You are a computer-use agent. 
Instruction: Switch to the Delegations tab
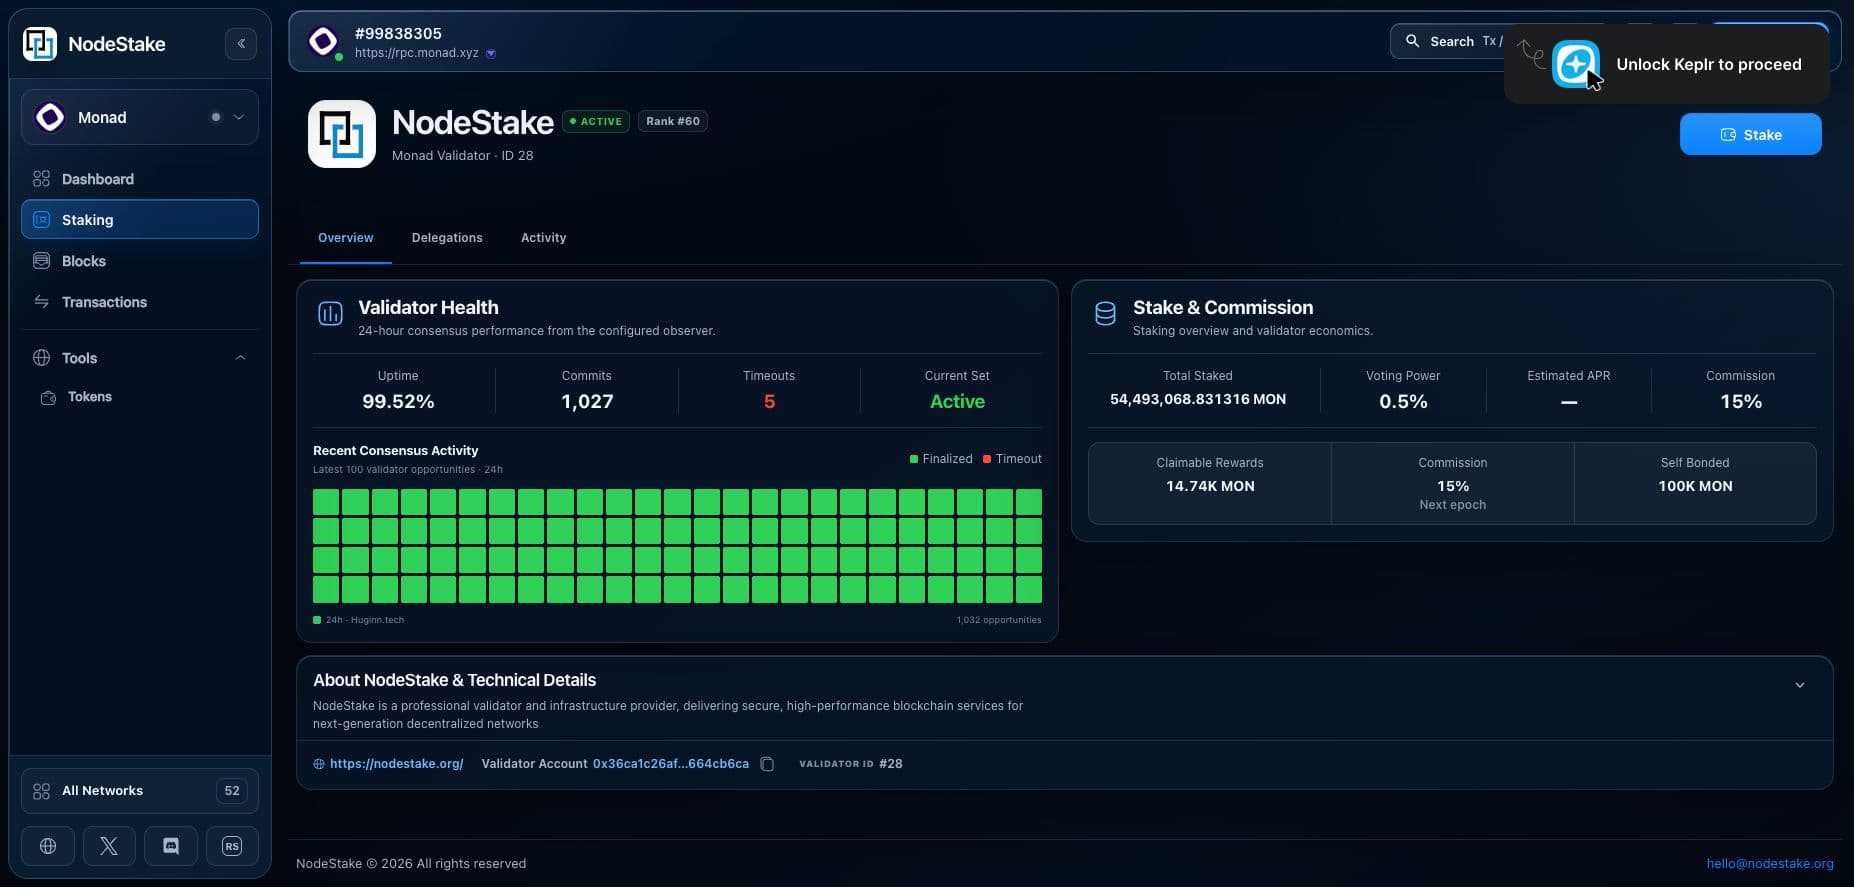[447, 238]
